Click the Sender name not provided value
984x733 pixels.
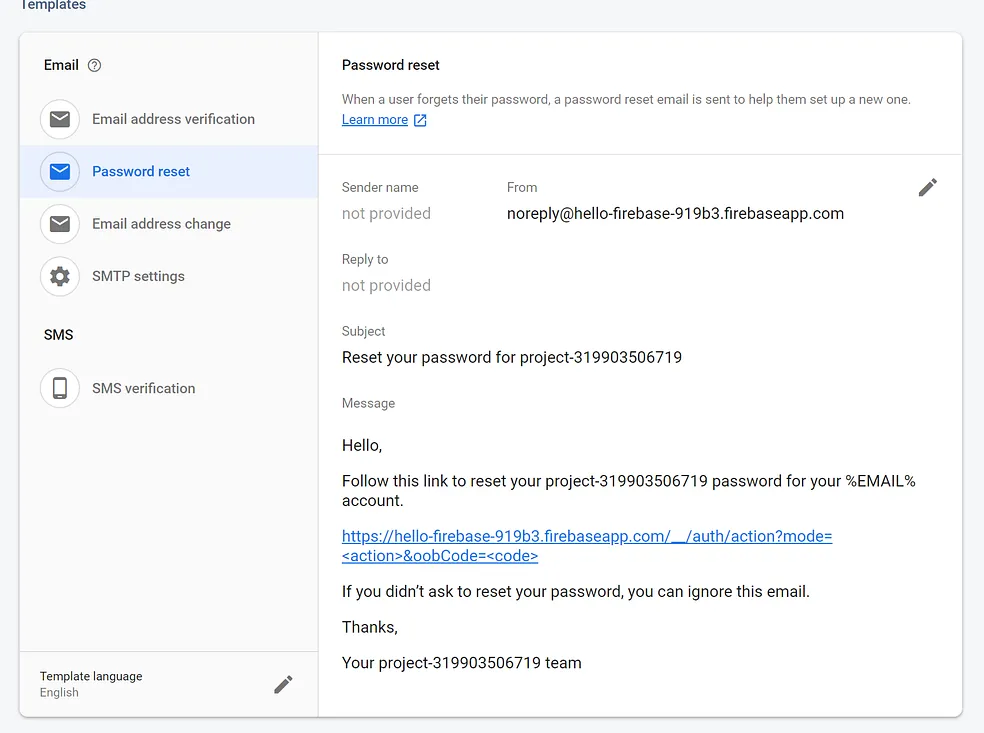point(386,213)
